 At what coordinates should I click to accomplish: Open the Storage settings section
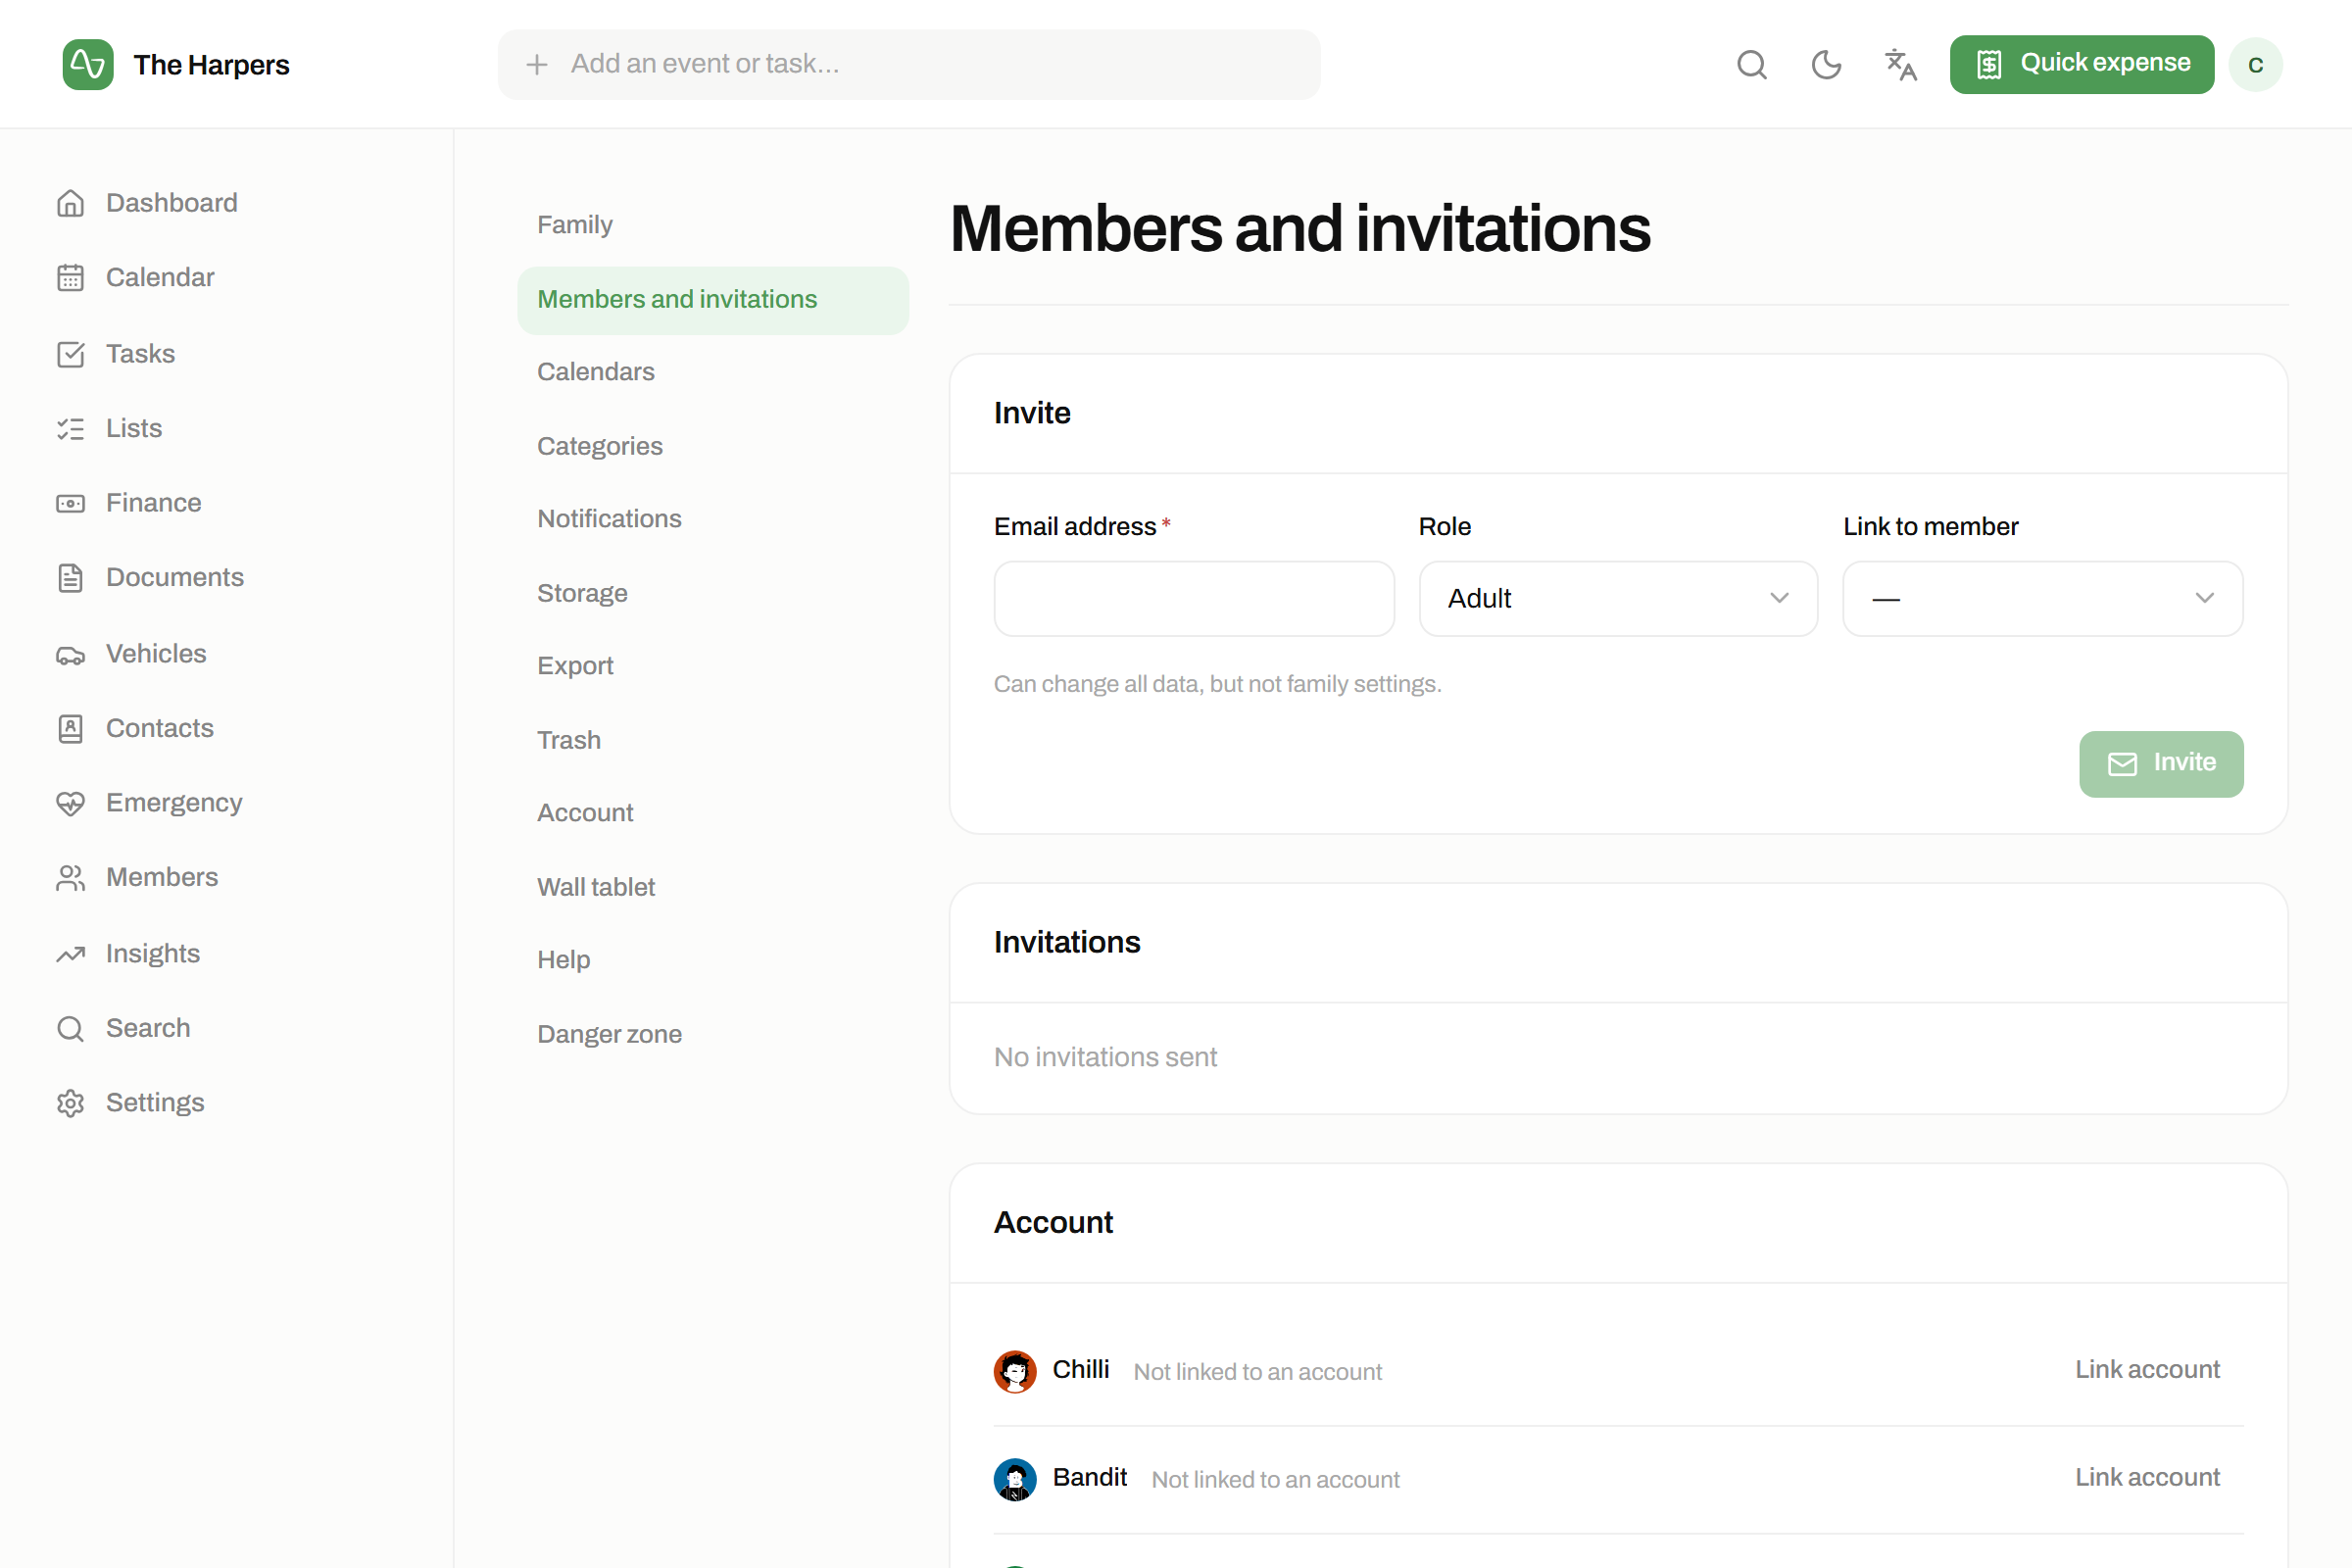coord(713,593)
